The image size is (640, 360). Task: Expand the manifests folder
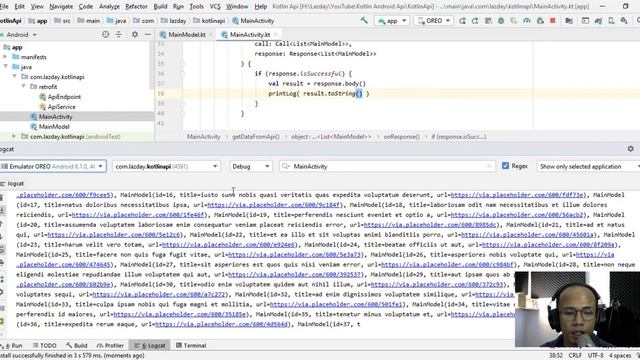point(5,57)
